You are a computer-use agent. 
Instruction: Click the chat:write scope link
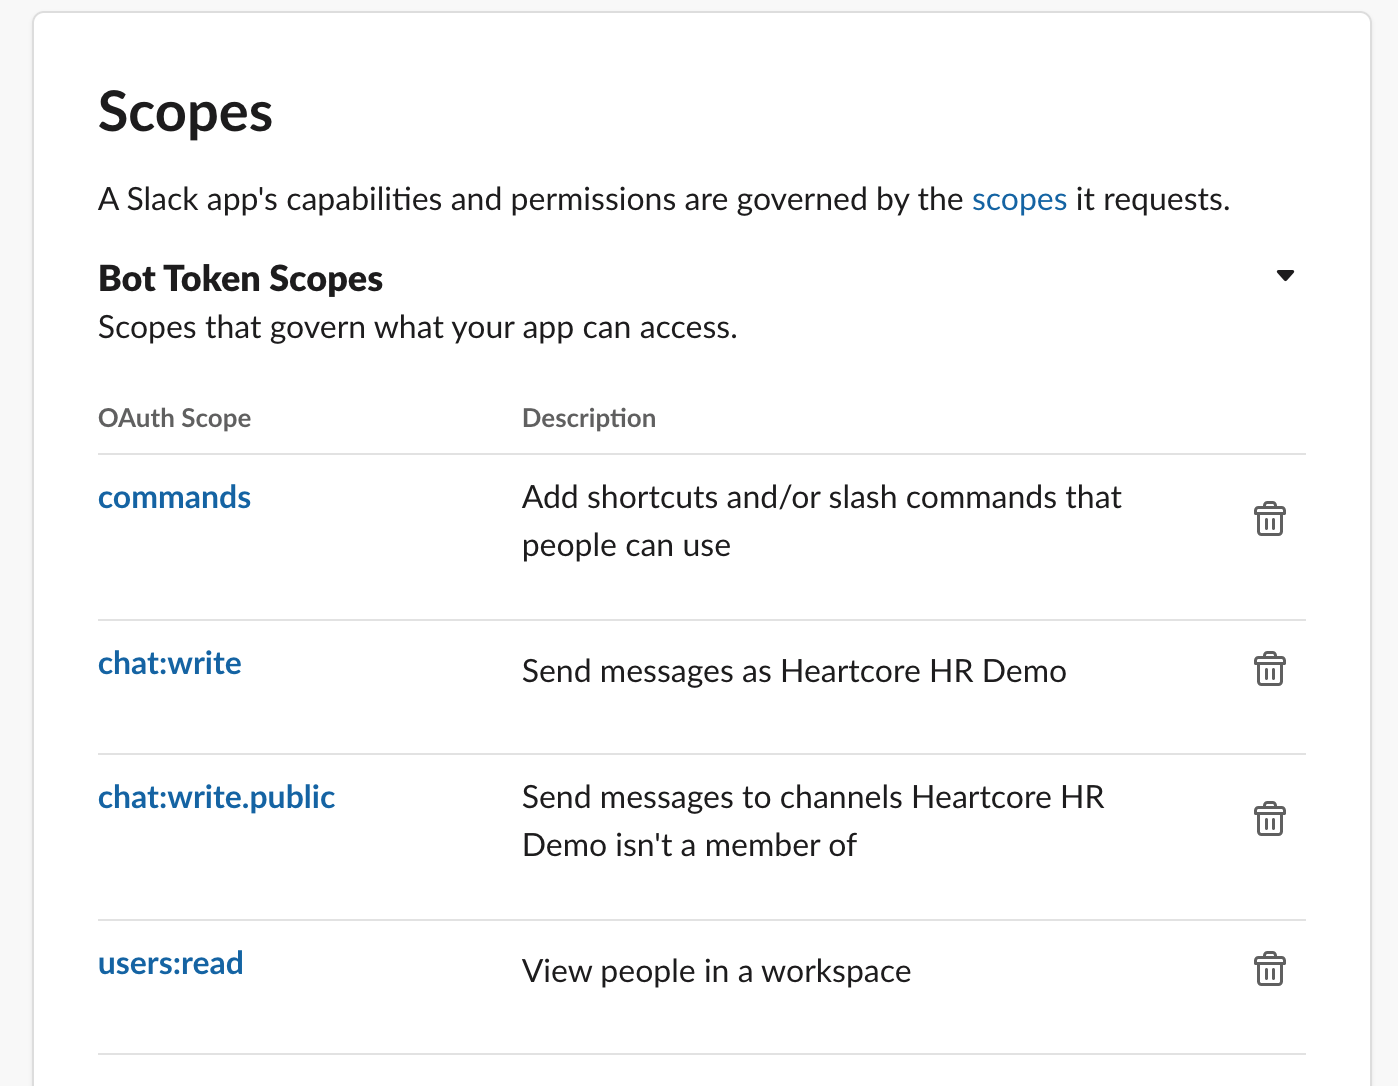(x=170, y=663)
